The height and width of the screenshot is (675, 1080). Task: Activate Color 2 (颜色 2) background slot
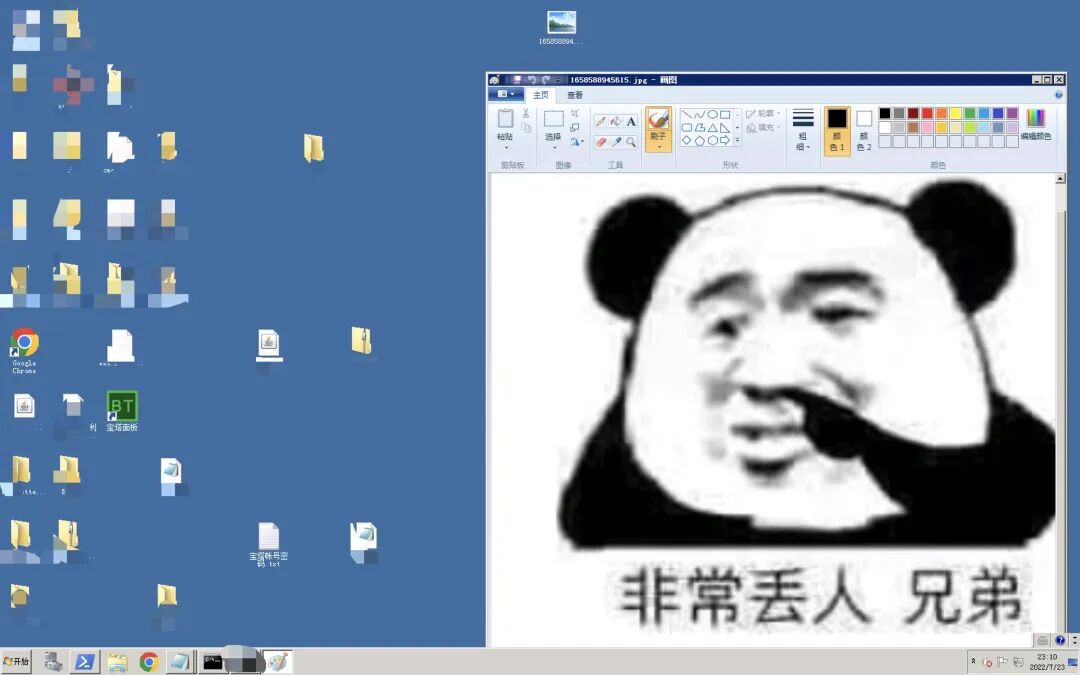tap(864, 130)
